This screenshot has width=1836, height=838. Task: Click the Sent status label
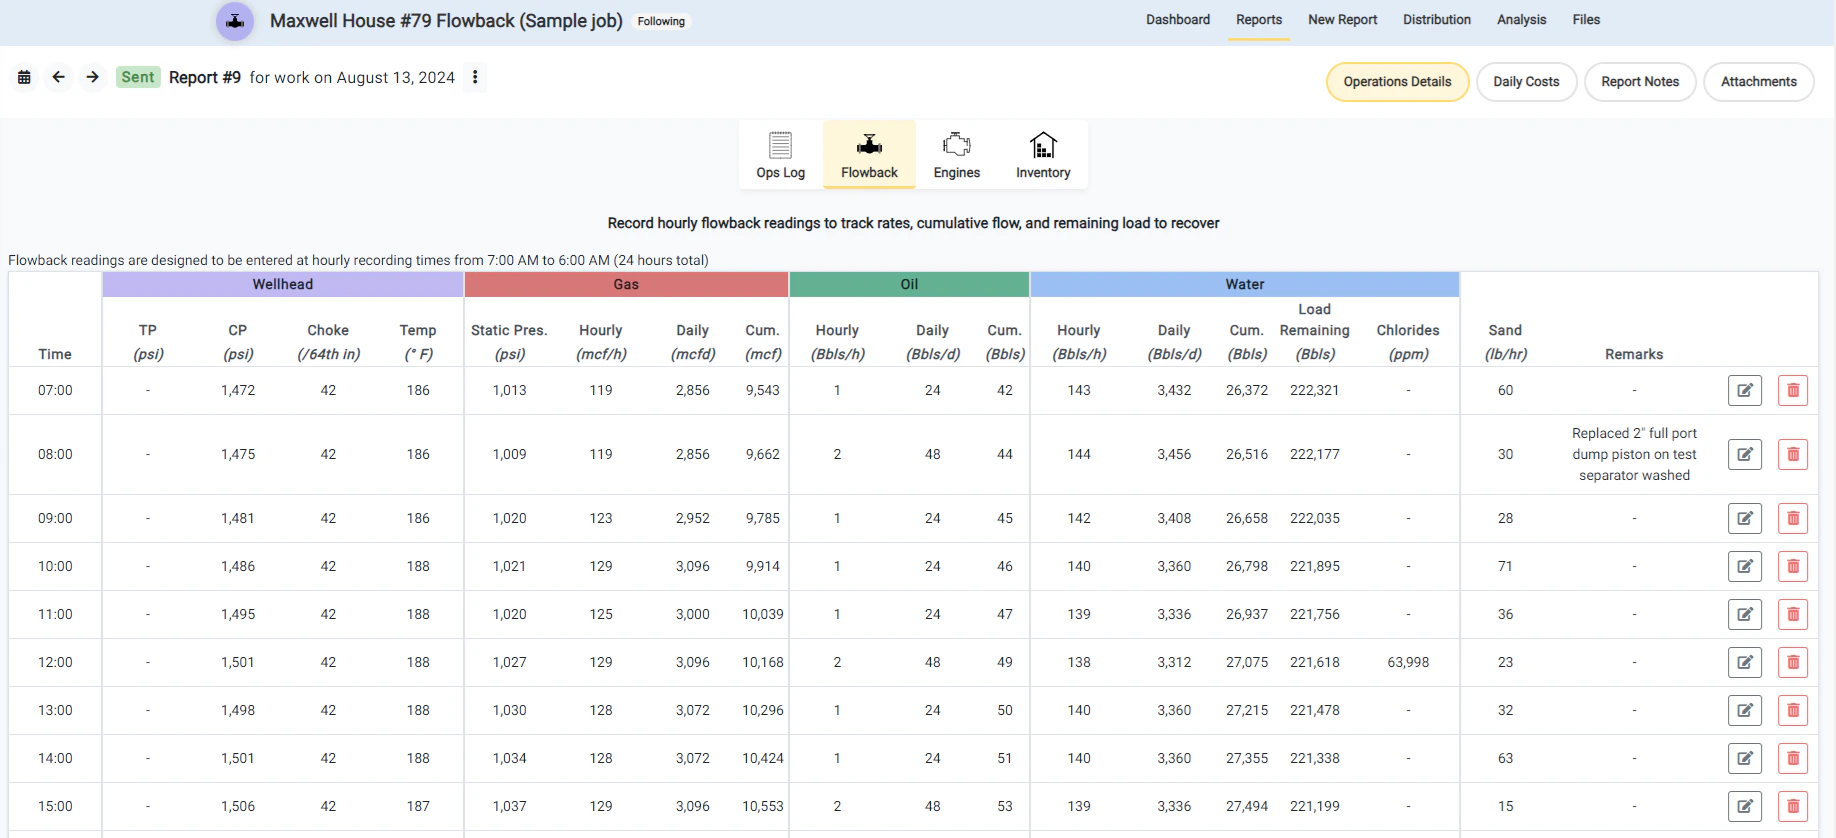point(138,77)
